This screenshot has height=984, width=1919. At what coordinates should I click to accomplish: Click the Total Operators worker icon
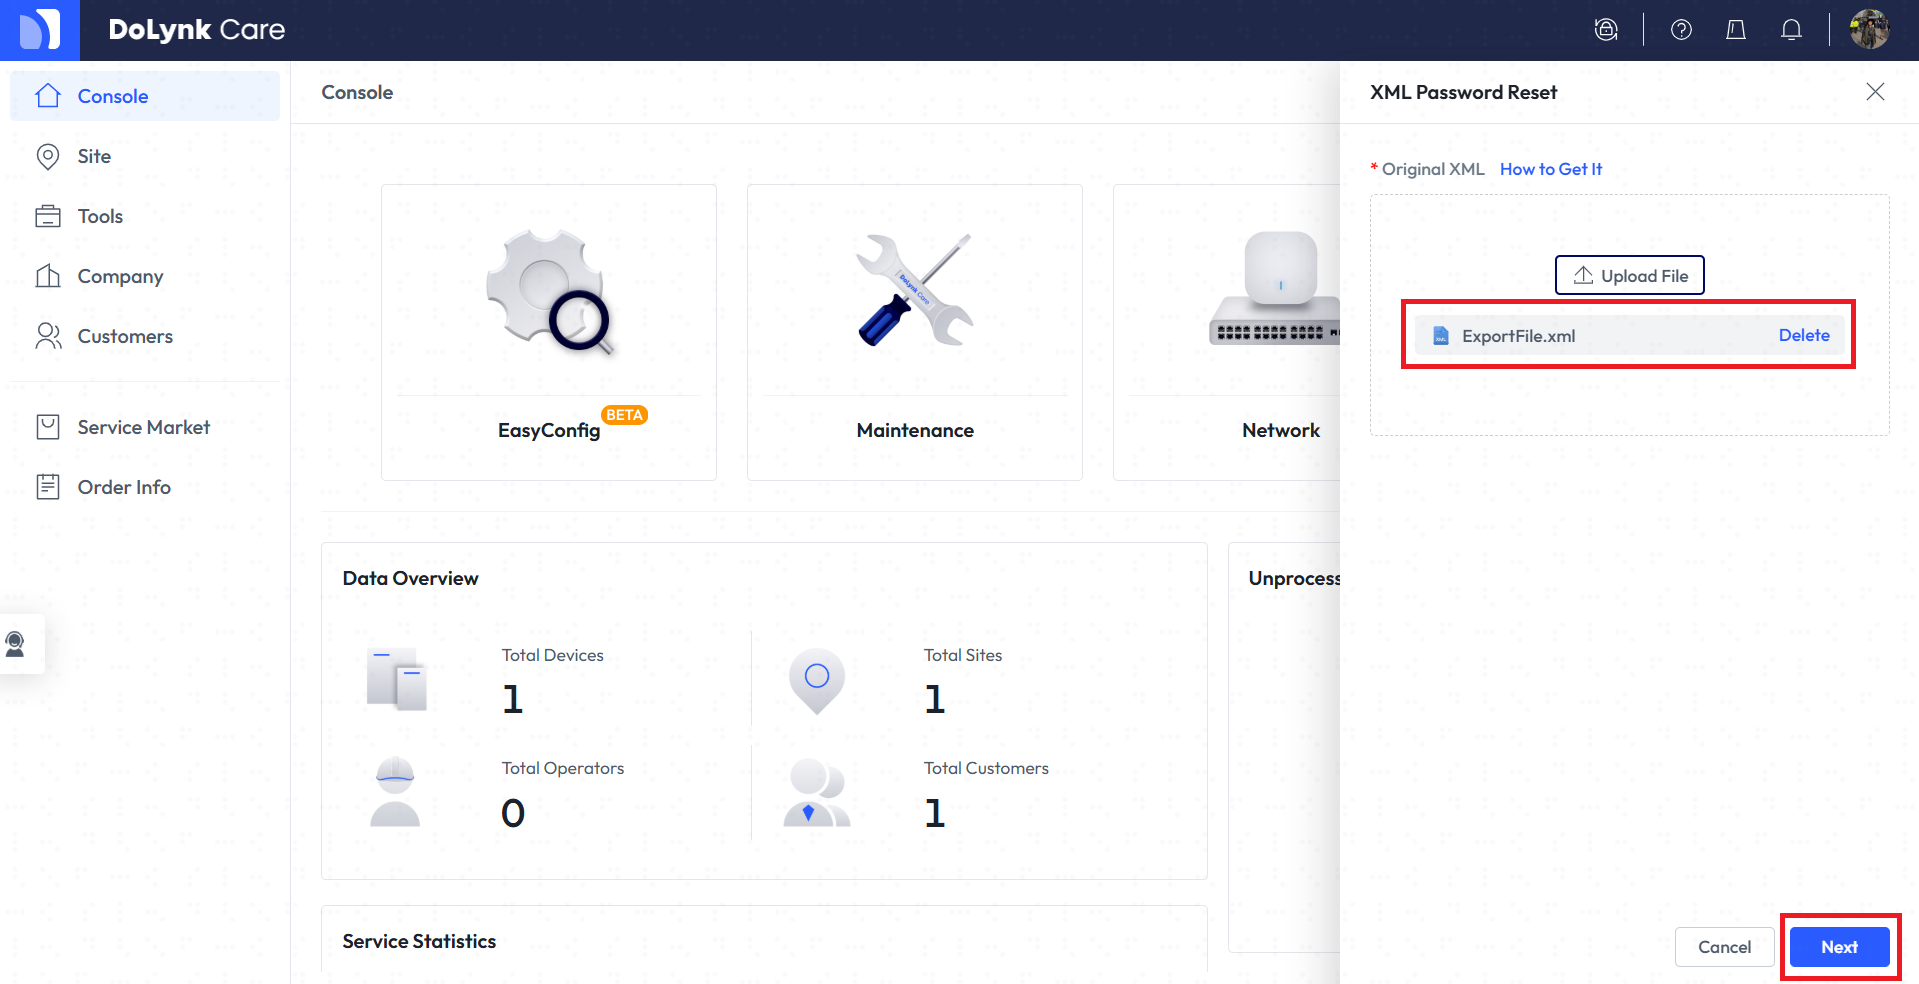click(x=395, y=792)
